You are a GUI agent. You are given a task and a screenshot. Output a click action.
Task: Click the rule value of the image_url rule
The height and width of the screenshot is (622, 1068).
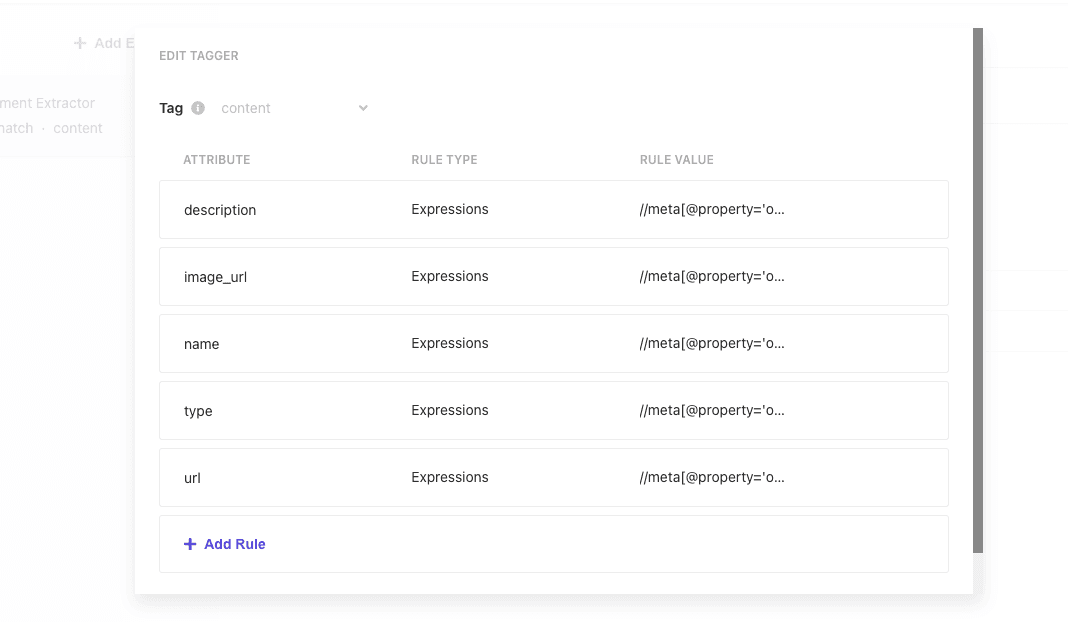712,277
